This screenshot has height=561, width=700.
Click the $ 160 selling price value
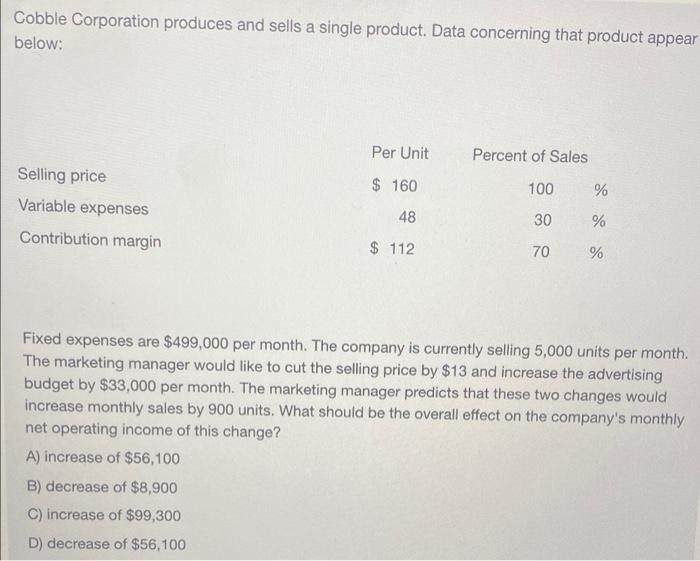(x=395, y=185)
